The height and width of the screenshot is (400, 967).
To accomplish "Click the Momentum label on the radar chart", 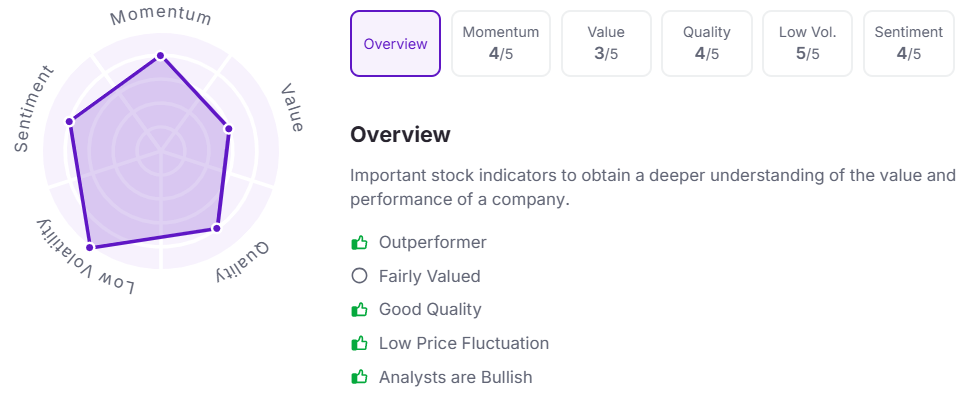I will (161, 17).
